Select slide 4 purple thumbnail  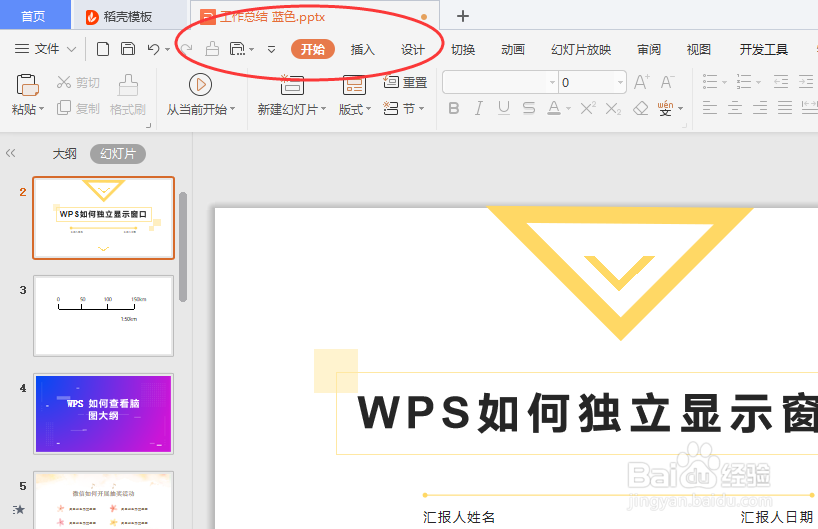103,414
